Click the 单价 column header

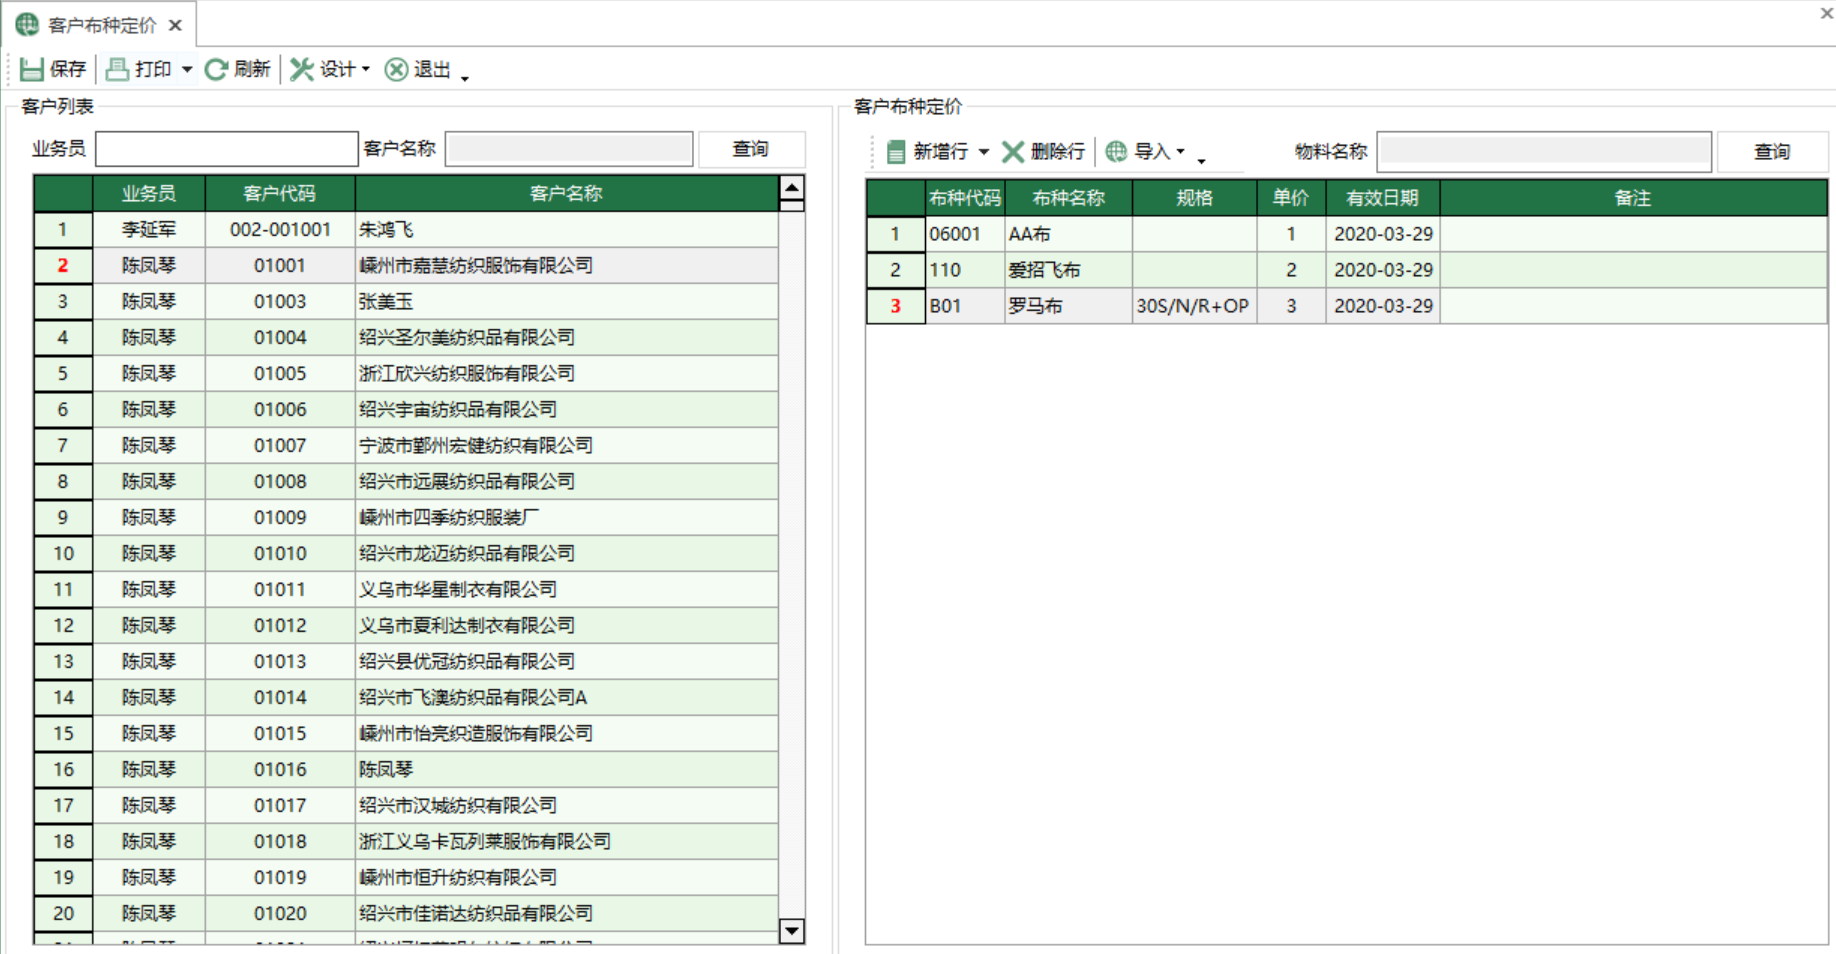point(1291,198)
